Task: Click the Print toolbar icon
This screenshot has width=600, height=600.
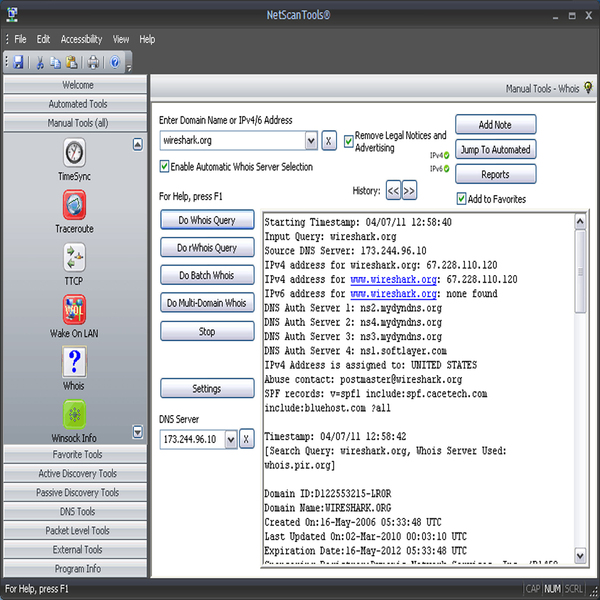Action: click(x=93, y=62)
